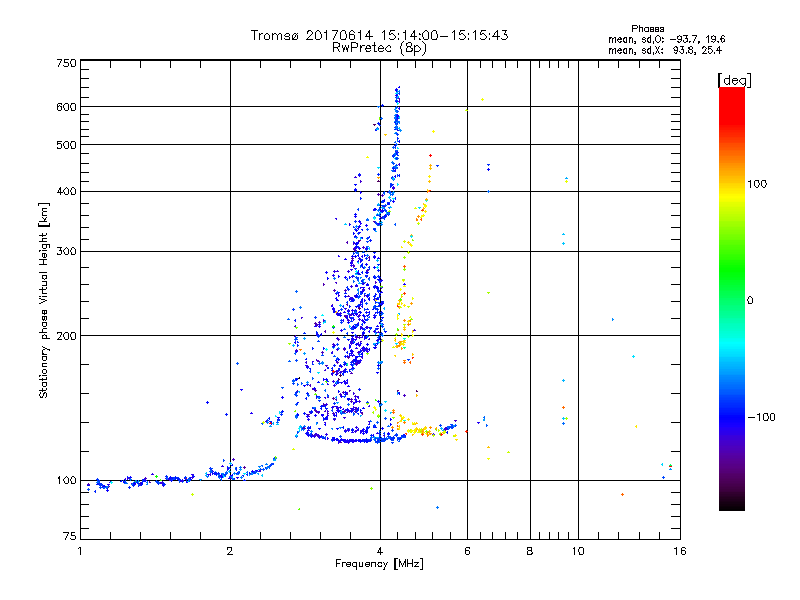Image resolution: width=800 pixels, height=600 pixels.
Task: Click the x-axis tick label '6'
Action: coord(467,551)
